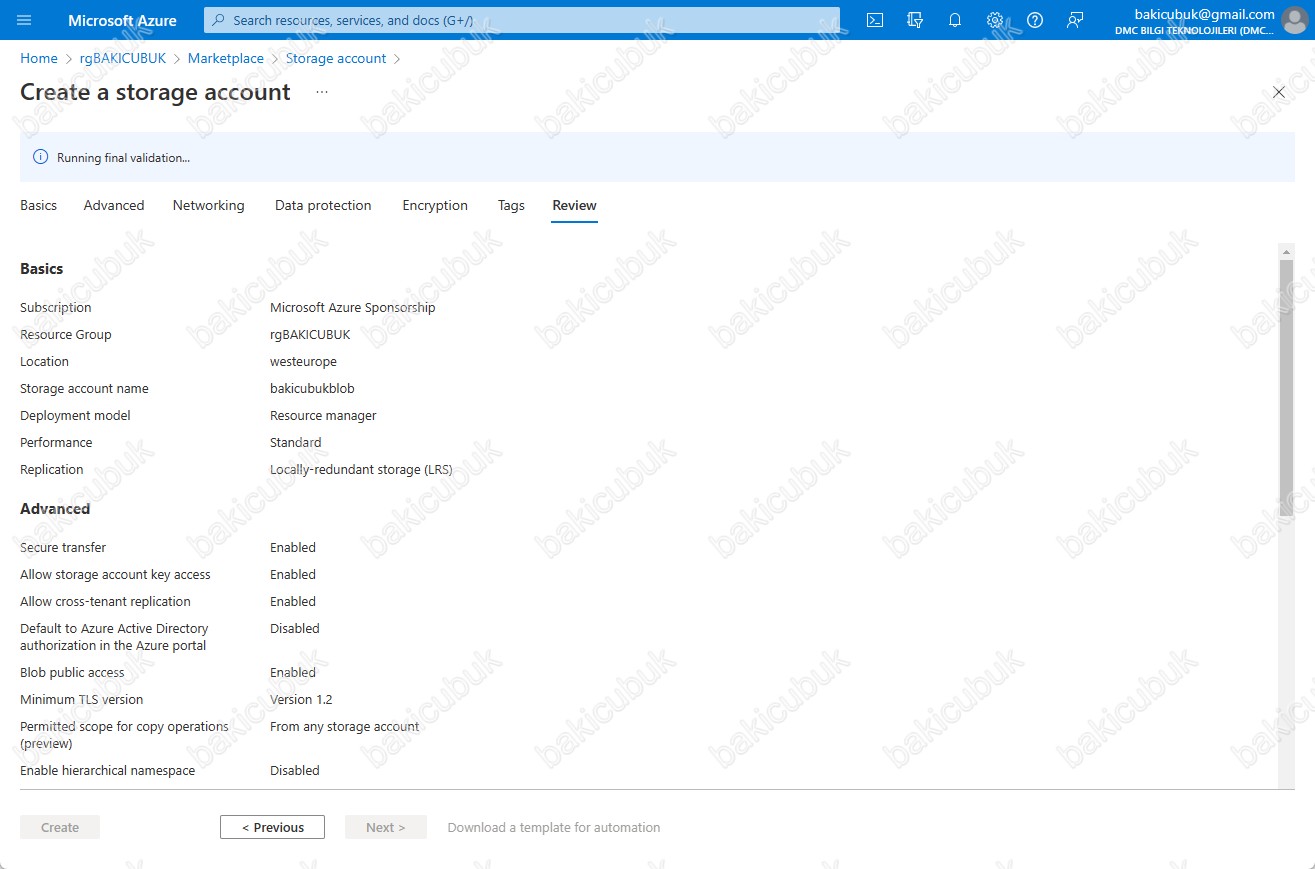Click the Create button
Screen dimensions: 1315x869
pyautogui.click(x=60, y=827)
